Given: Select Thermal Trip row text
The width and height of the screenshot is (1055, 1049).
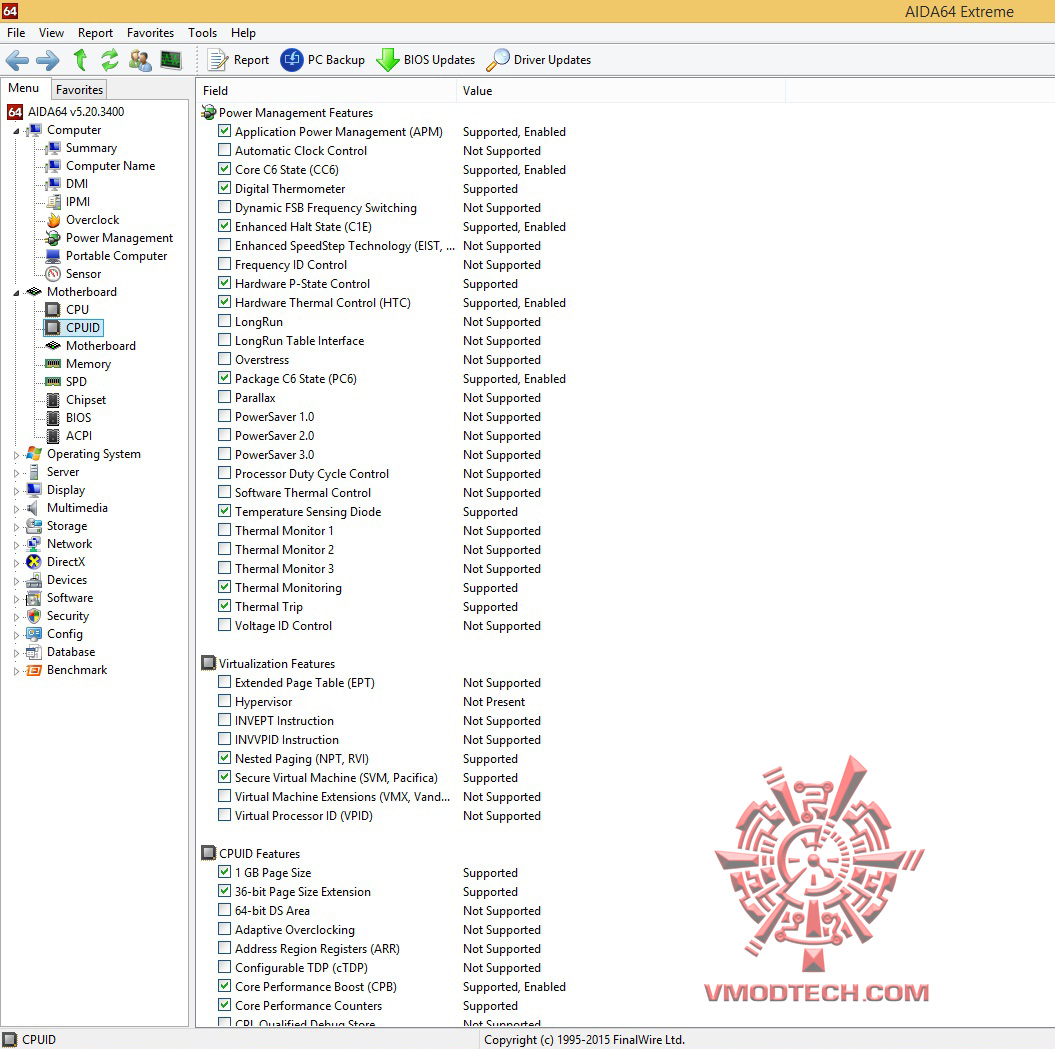Looking at the screenshot, I should click(269, 607).
